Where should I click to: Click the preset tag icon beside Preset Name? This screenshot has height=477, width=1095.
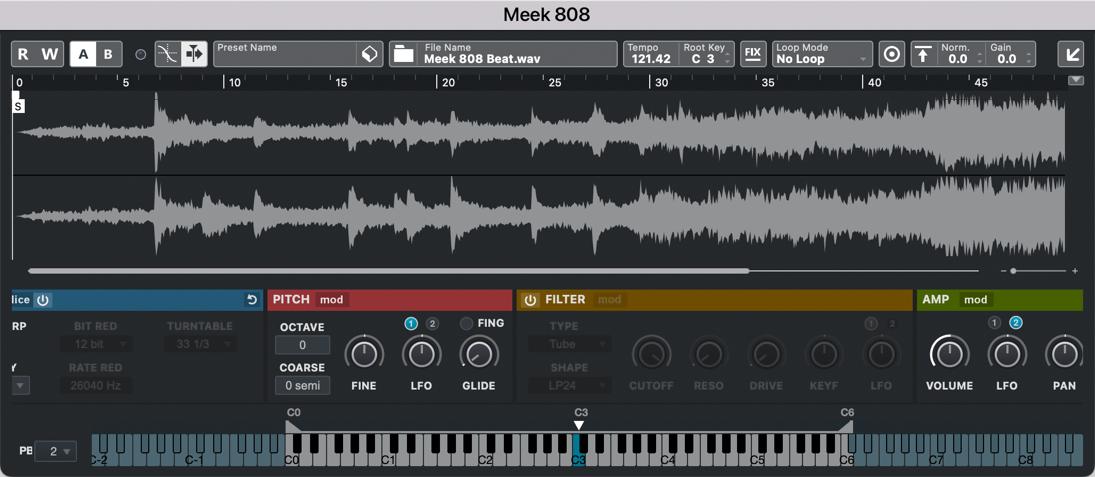coord(370,54)
